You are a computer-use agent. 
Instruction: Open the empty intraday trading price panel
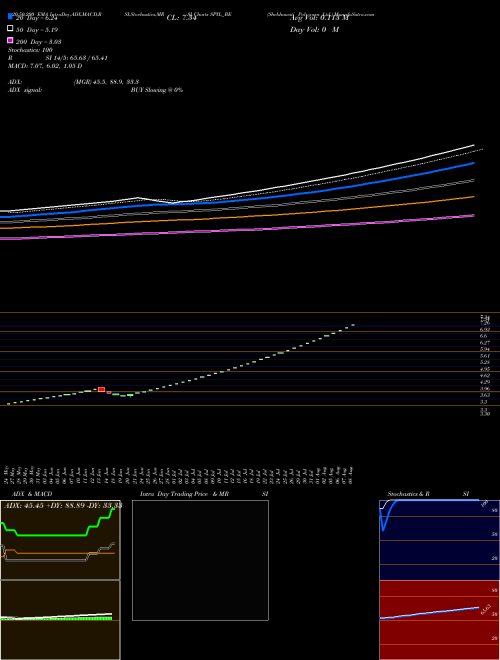pyautogui.click(x=200, y=560)
